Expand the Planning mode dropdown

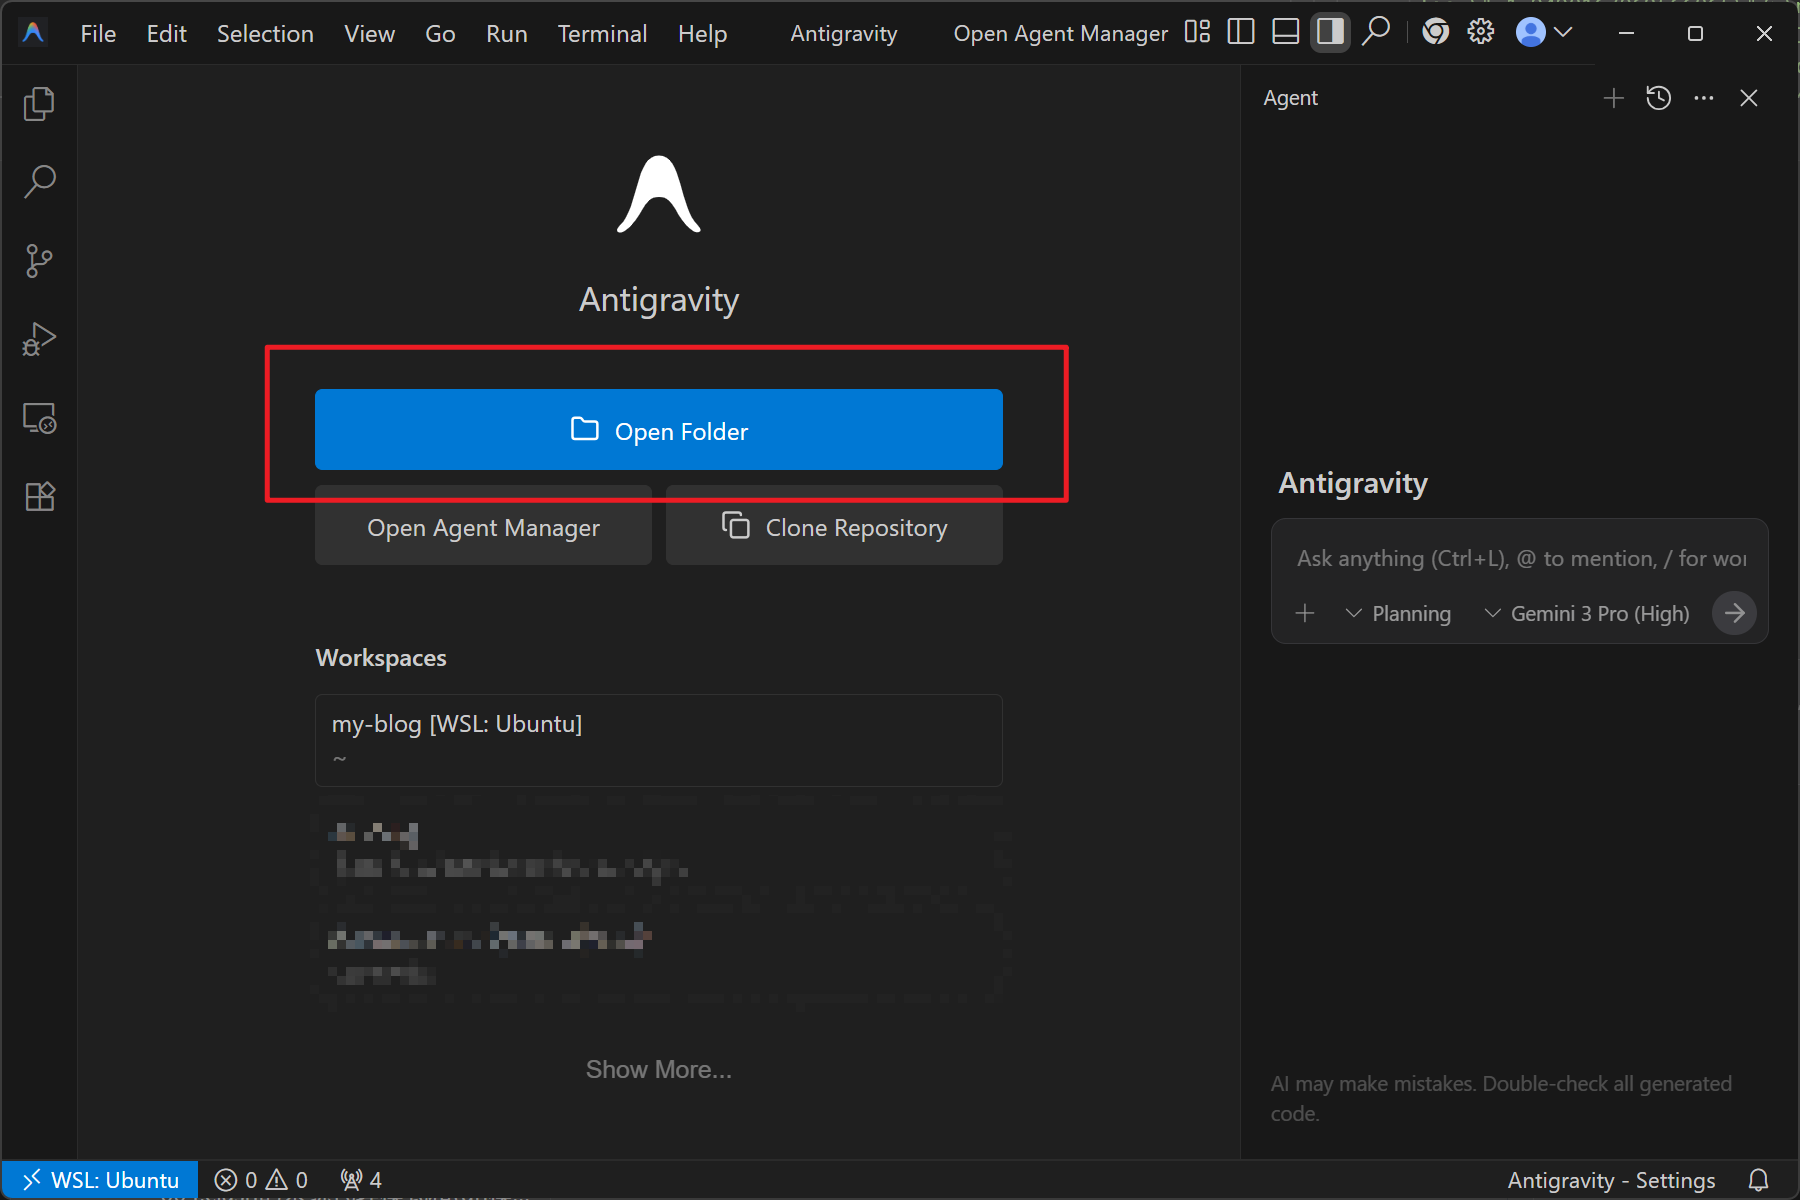point(1399,613)
